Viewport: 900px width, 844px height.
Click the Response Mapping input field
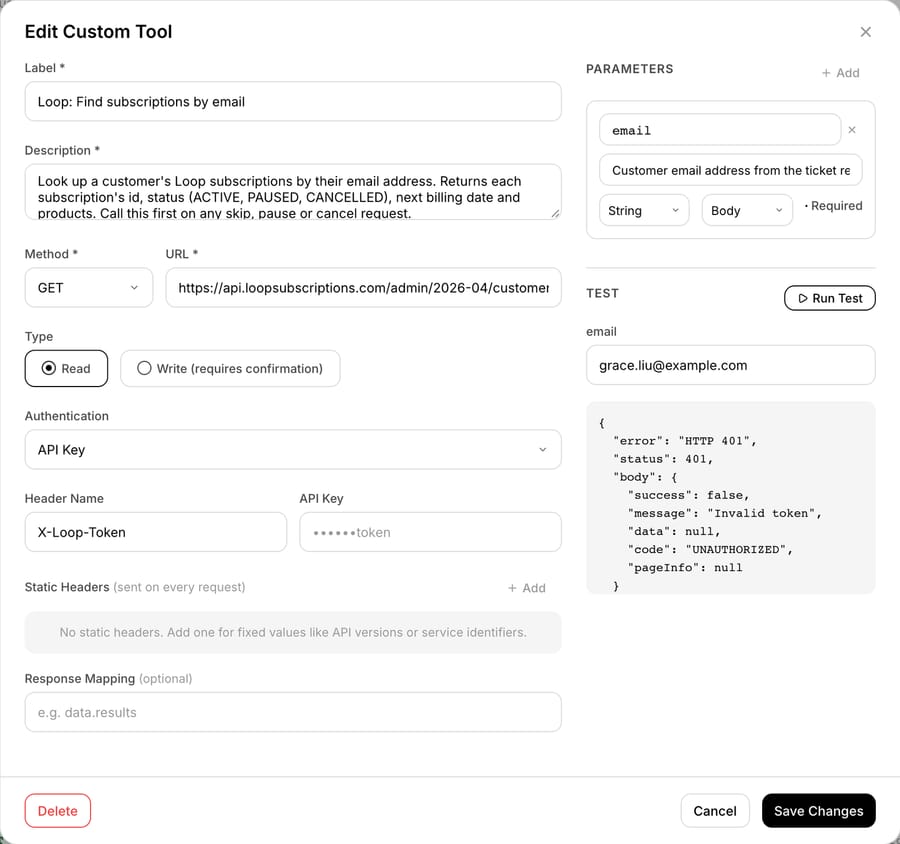tap(293, 712)
